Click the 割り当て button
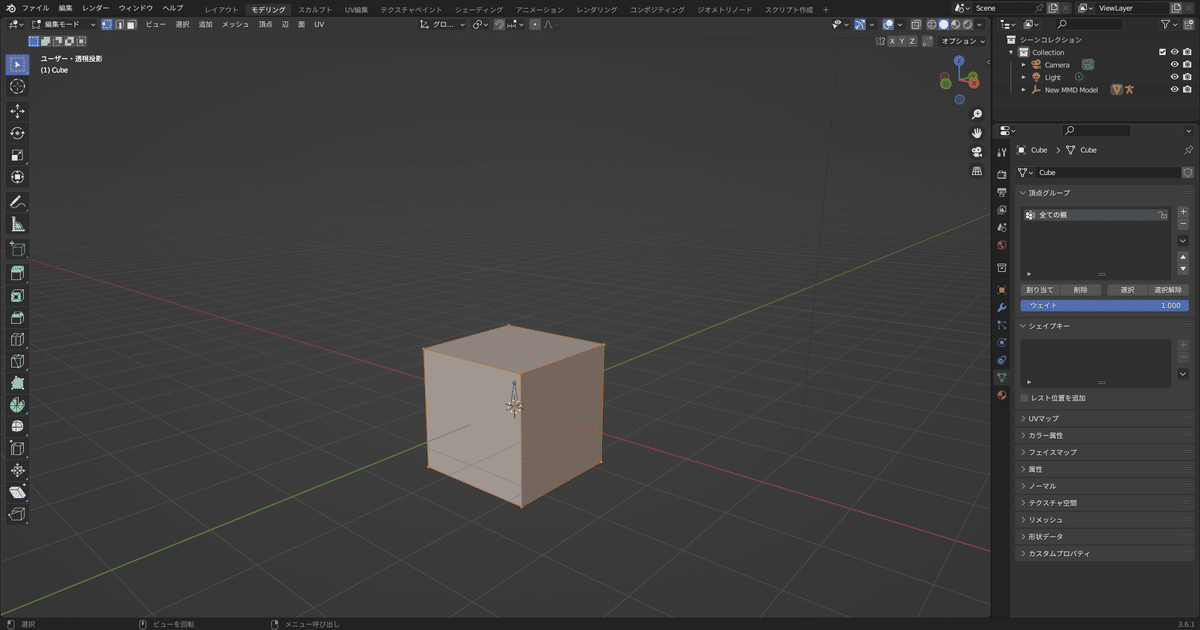The image size is (1200, 630). pos(1040,290)
